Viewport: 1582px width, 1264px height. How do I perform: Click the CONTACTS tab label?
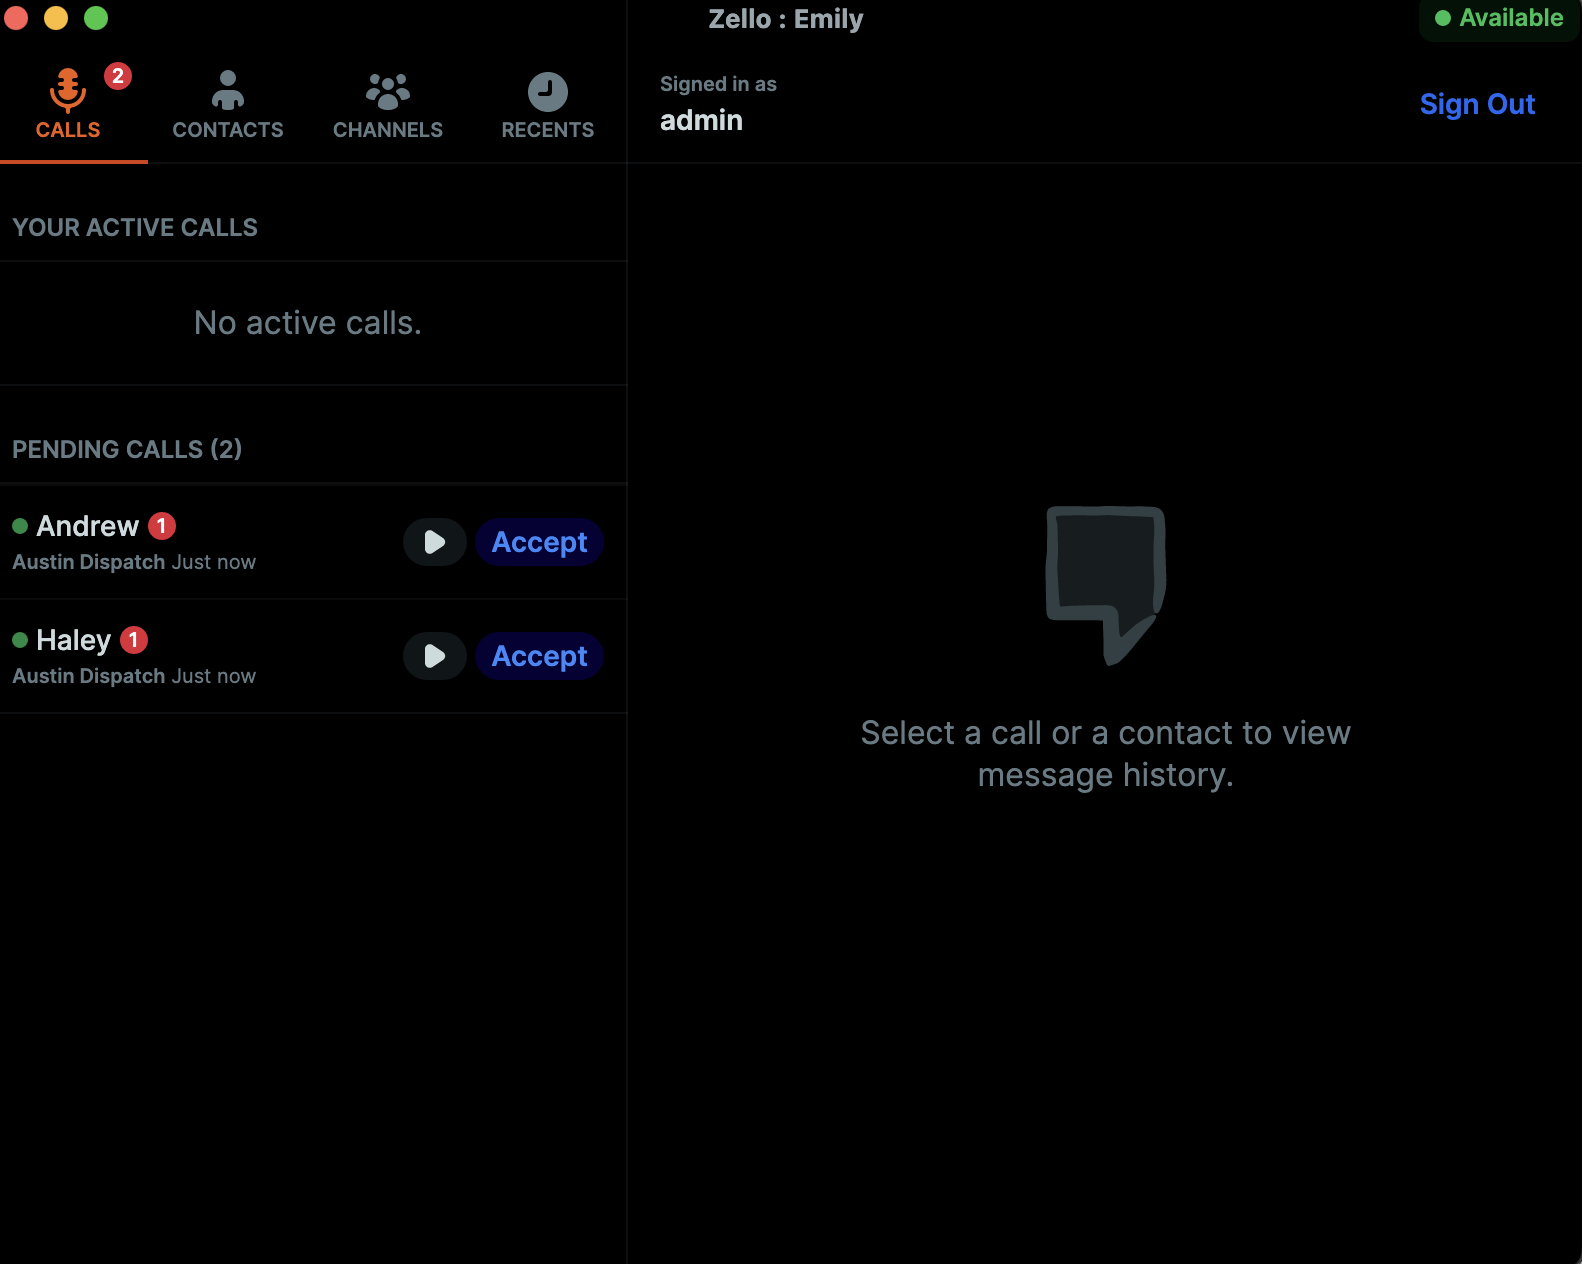point(228,130)
